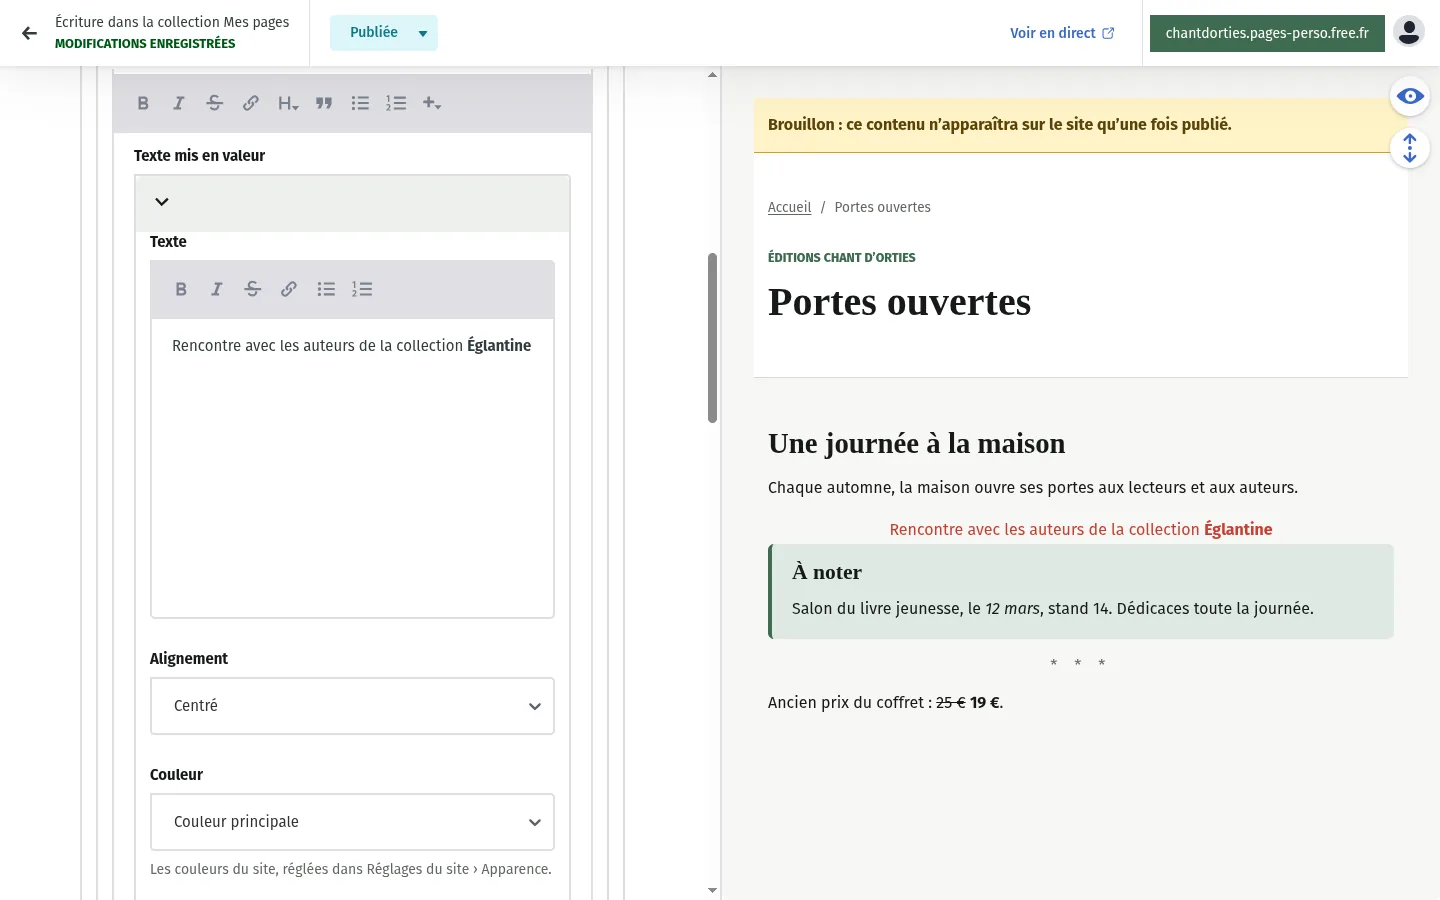The image size is (1440, 900).
Task: Click the 'MODIFICATIONS ENREGISTRÉES' status text
Action: coord(145,44)
